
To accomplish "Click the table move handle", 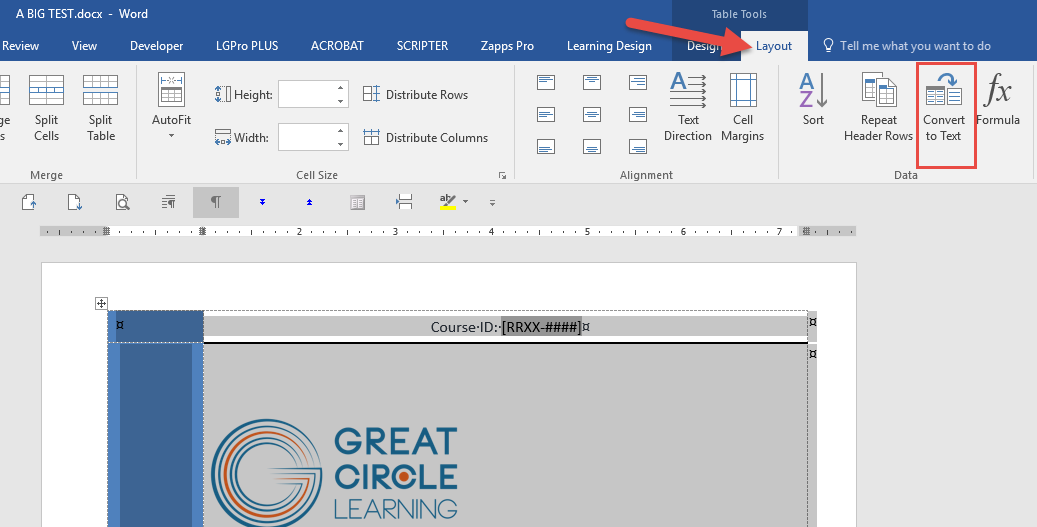I will tap(101, 304).
